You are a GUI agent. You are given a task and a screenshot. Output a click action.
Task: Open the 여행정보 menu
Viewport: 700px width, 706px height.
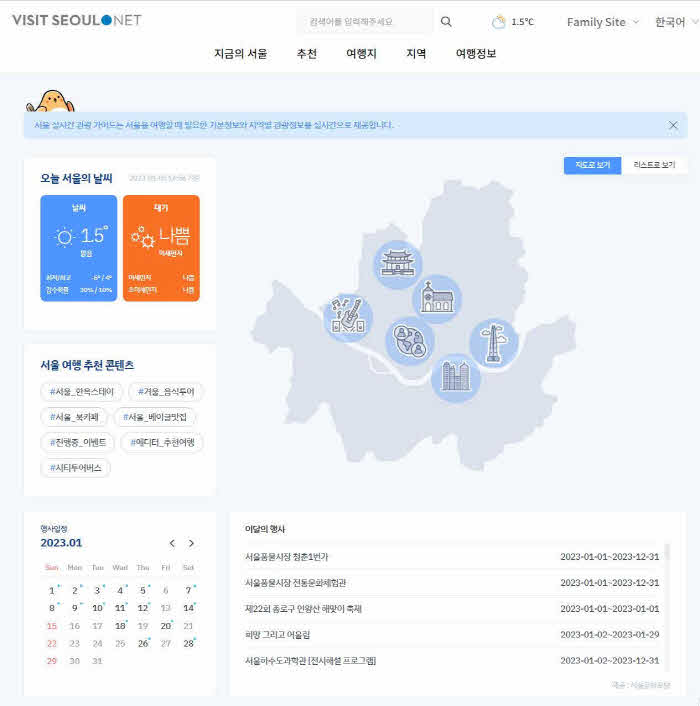[x=475, y=54]
